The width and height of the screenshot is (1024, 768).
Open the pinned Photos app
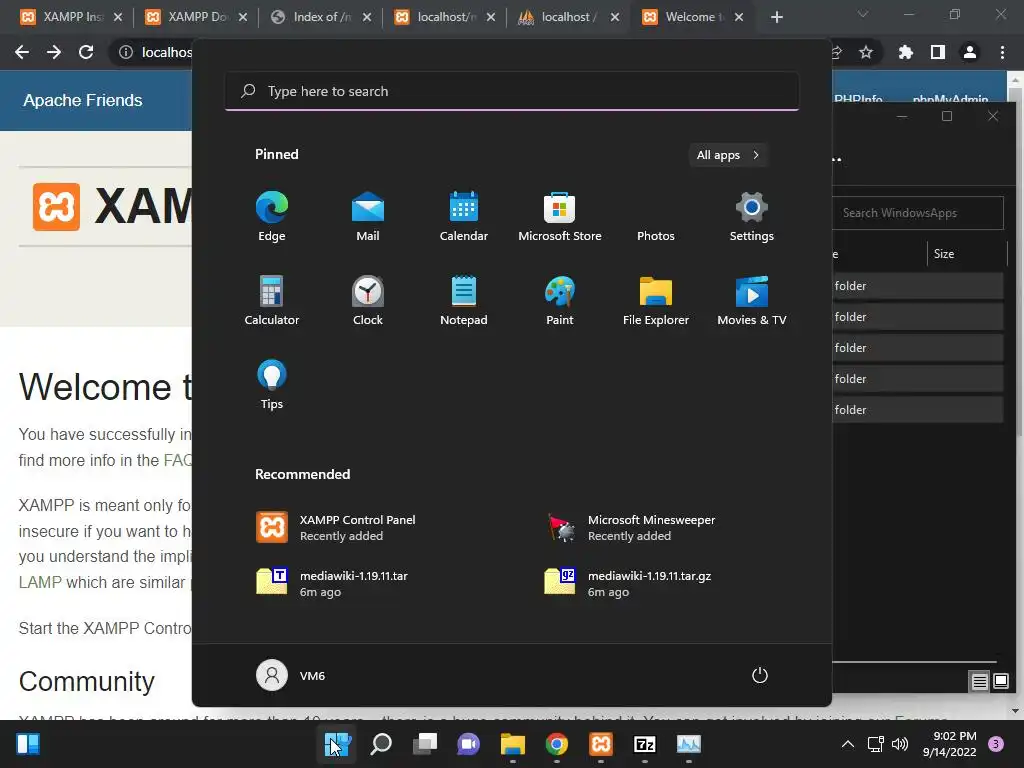click(656, 217)
